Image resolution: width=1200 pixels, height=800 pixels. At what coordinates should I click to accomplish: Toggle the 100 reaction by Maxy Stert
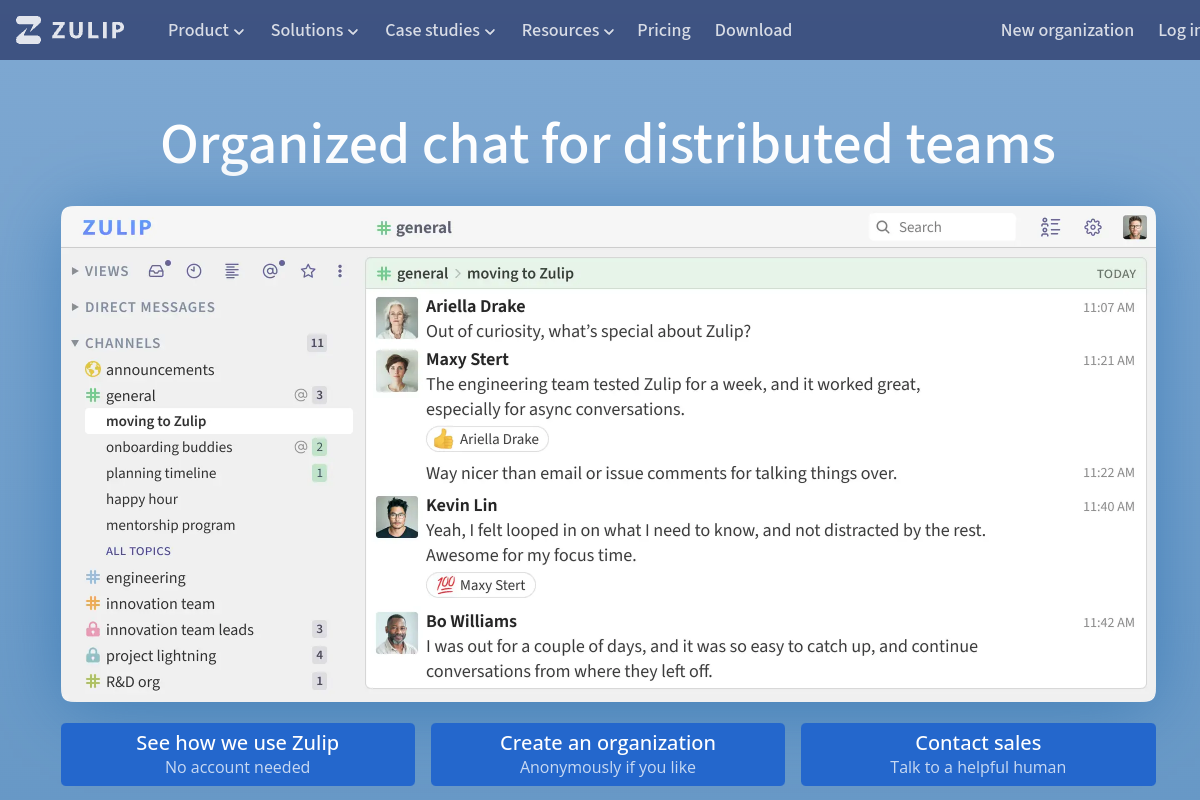point(481,585)
